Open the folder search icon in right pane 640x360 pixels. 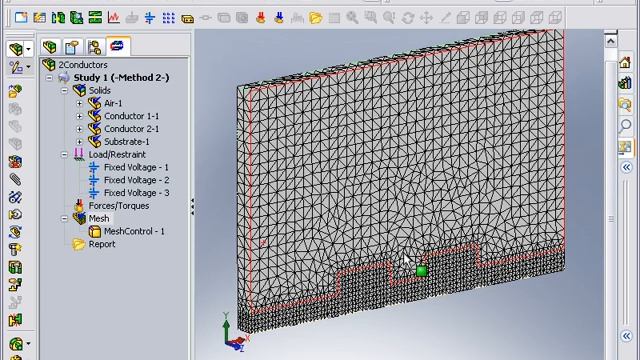pyautogui.click(x=625, y=104)
